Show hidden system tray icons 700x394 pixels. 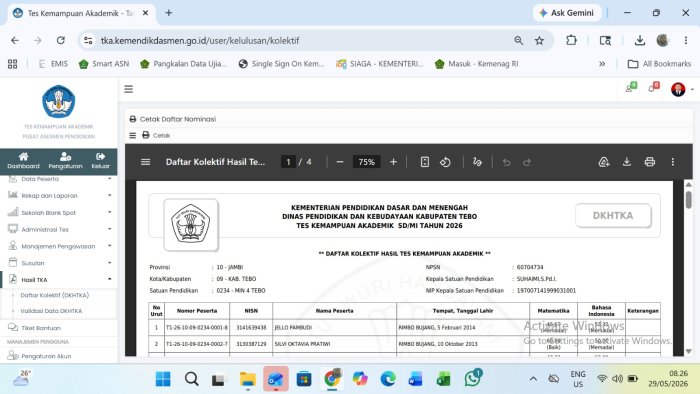pos(533,379)
